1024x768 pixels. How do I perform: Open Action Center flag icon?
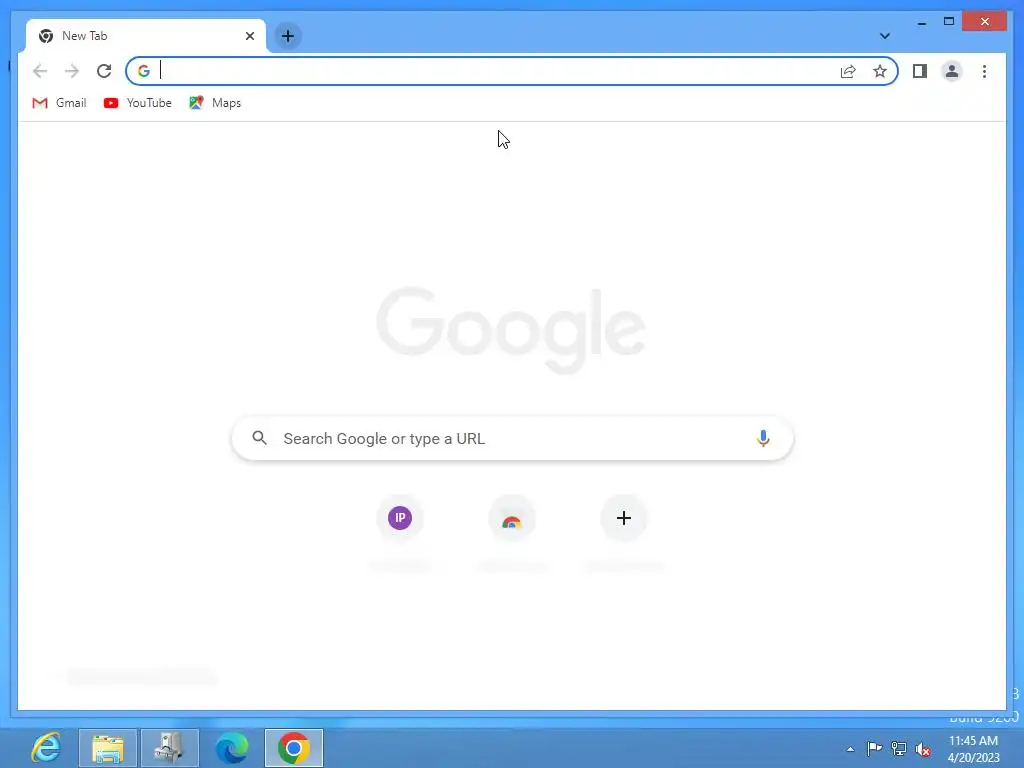[x=874, y=748]
